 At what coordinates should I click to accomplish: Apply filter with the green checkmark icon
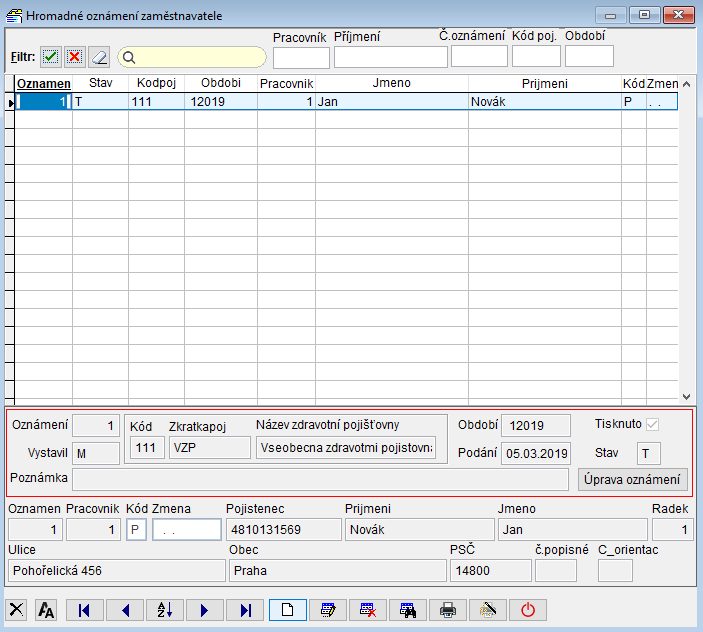tap(51, 57)
